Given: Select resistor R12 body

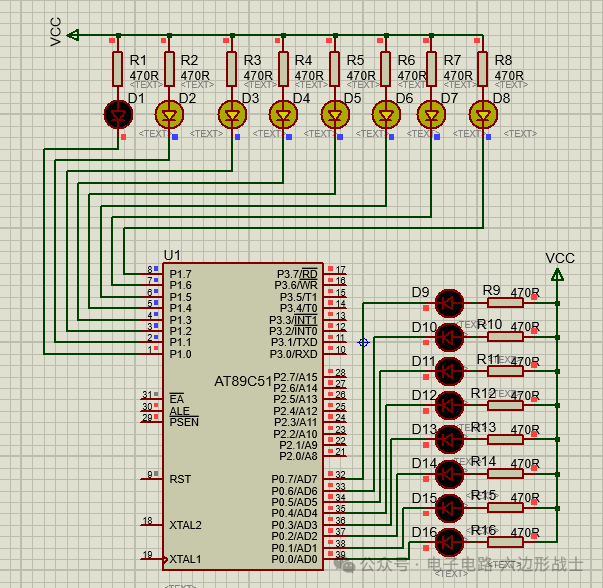Looking at the screenshot, I should [505, 405].
